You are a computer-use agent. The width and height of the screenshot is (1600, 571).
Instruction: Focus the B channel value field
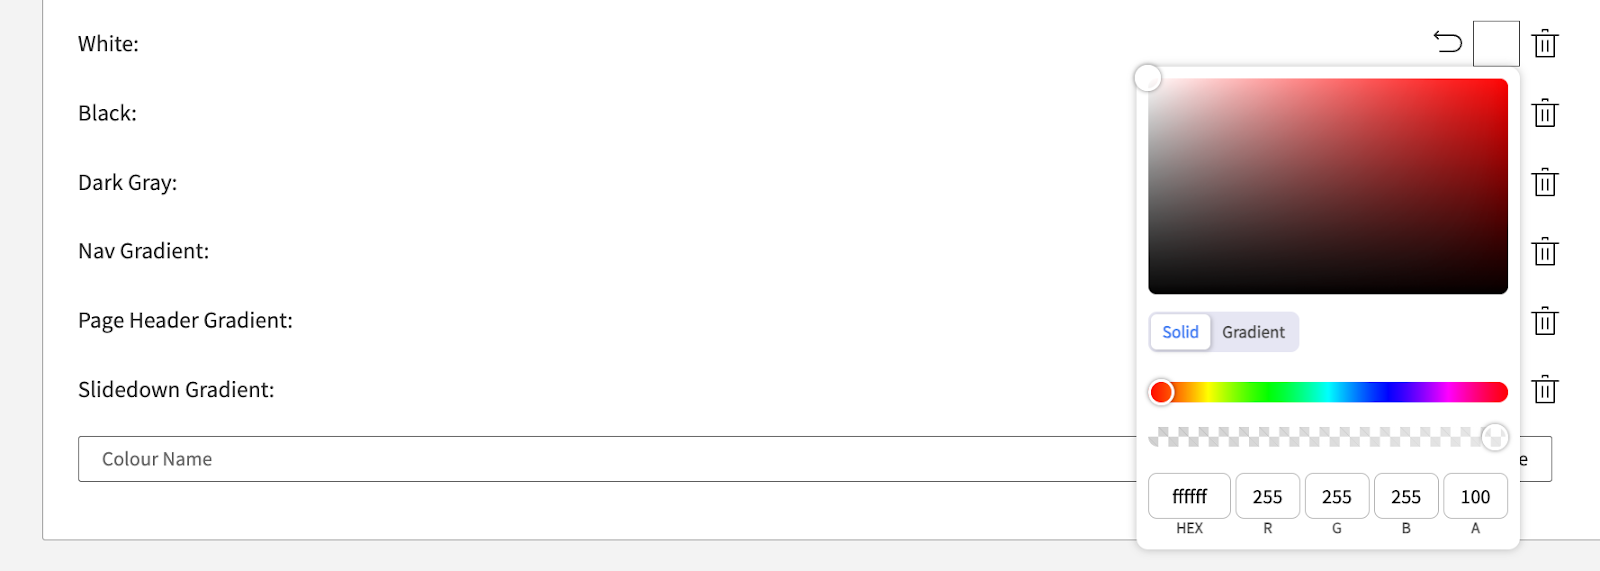coord(1406,496)
